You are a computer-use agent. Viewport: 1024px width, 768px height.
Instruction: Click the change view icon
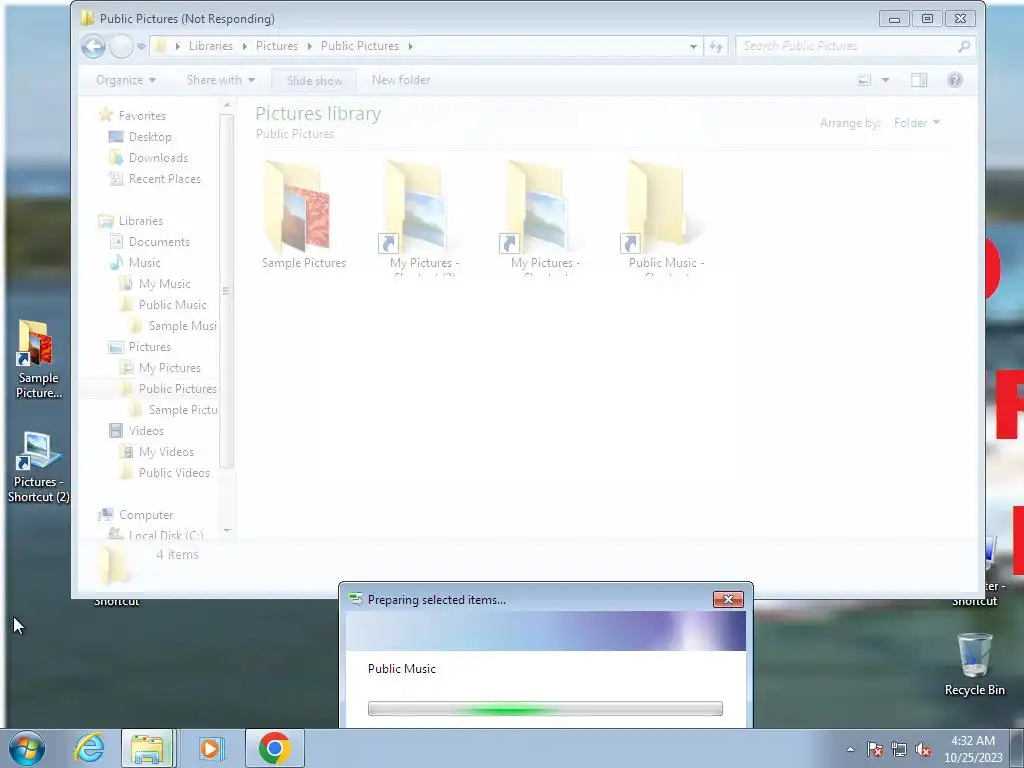tap(864, 80)
